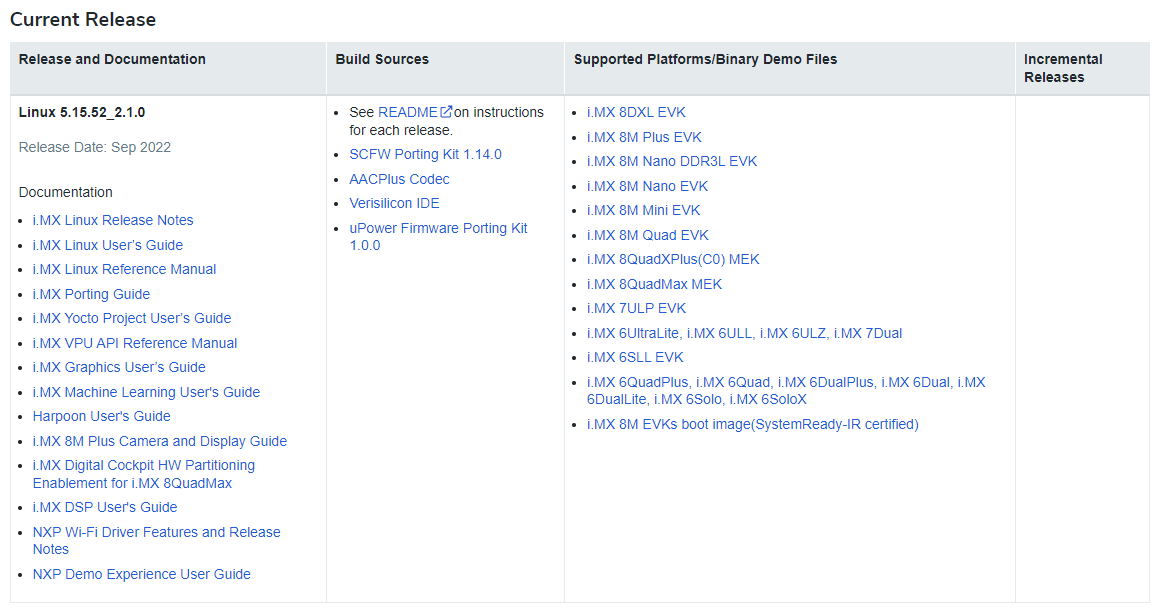Viewport: 1161px width, 609px height.
Task: Select the i.MX 8M Plus EVK platform
Action: [644, 137]
